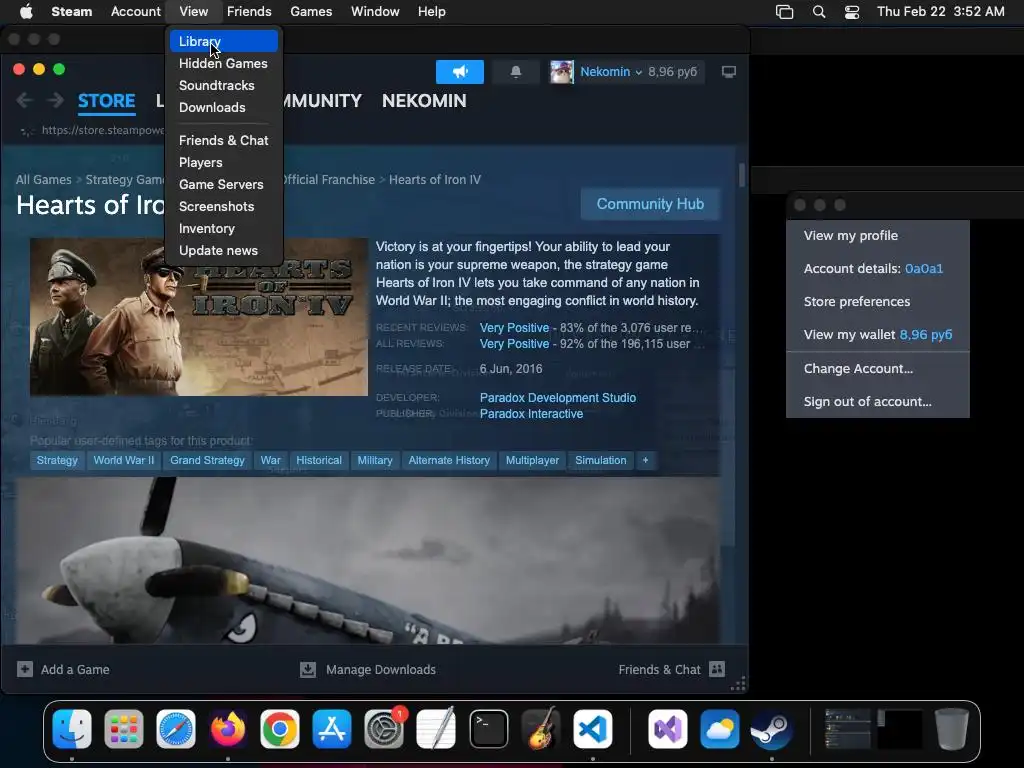1024x768 pixels.
Task: Choose Screenshots from the View menu
Action: click(224, 206)
